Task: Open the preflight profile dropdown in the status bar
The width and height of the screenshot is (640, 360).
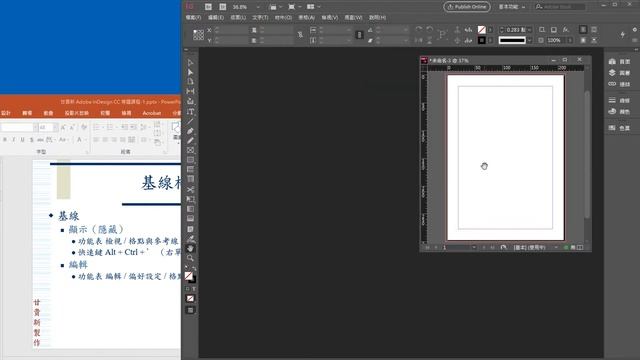Action: coord(556,247)
